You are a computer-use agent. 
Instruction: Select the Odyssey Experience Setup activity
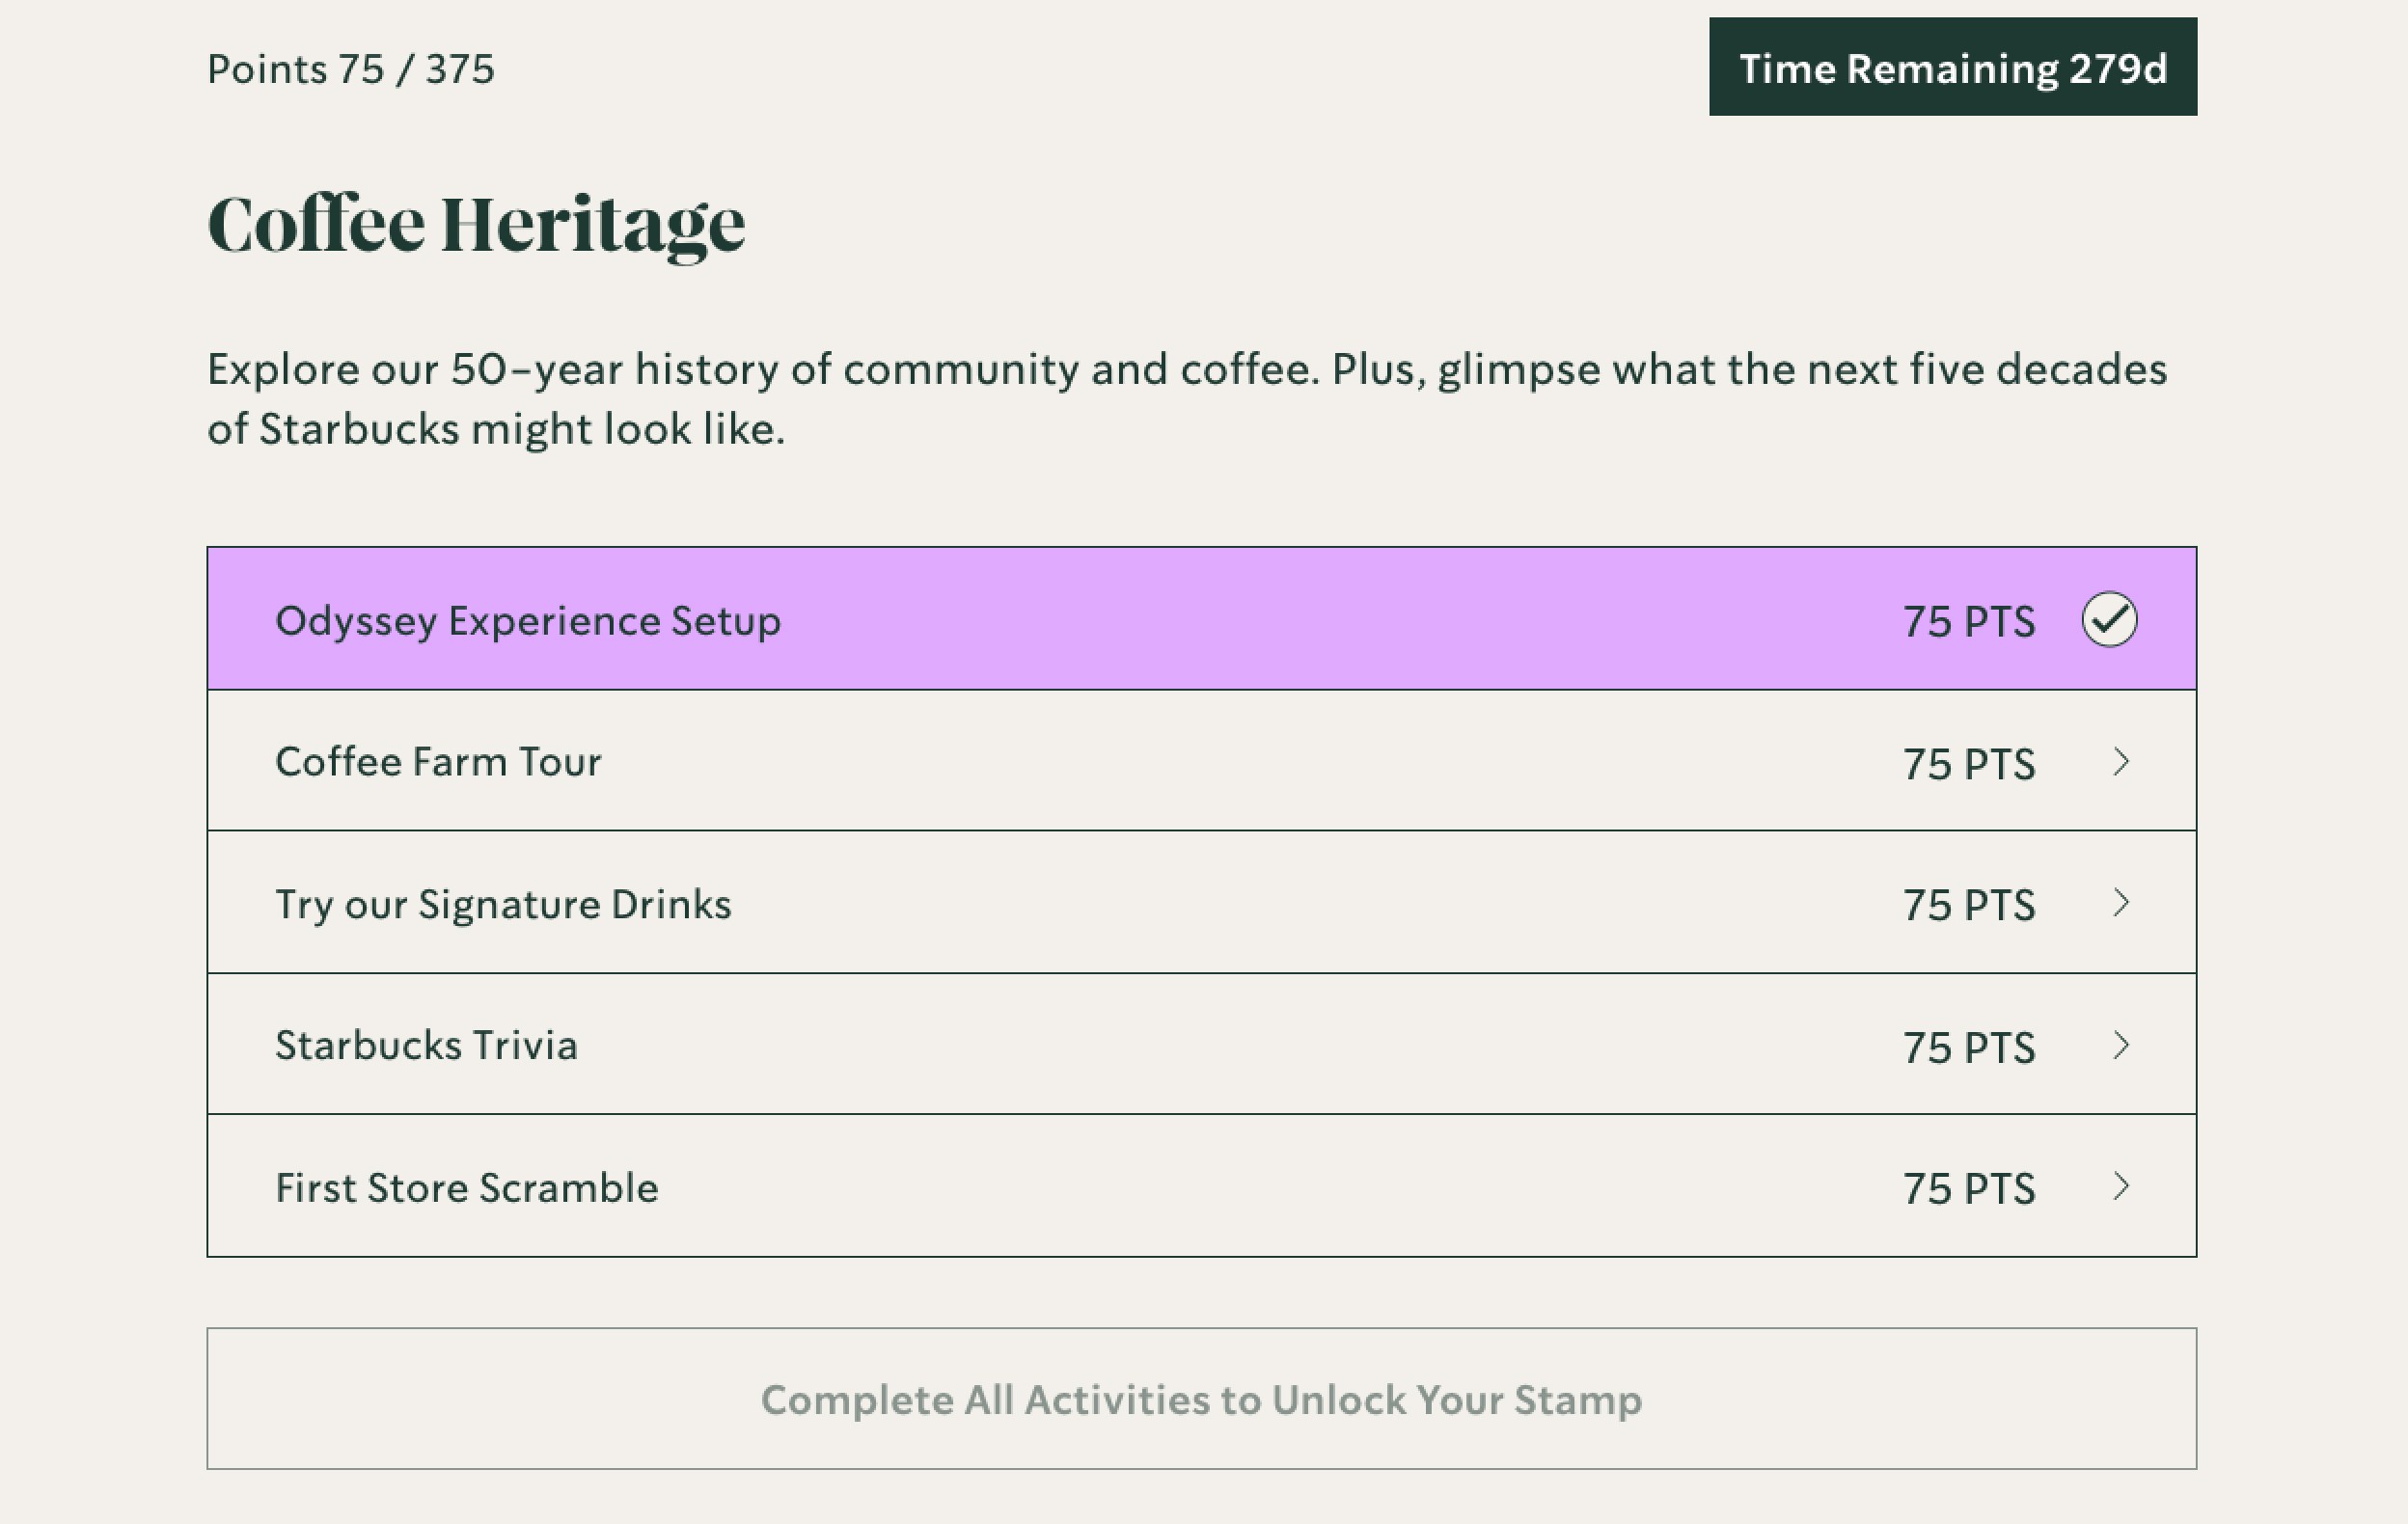tap(528, 621)
